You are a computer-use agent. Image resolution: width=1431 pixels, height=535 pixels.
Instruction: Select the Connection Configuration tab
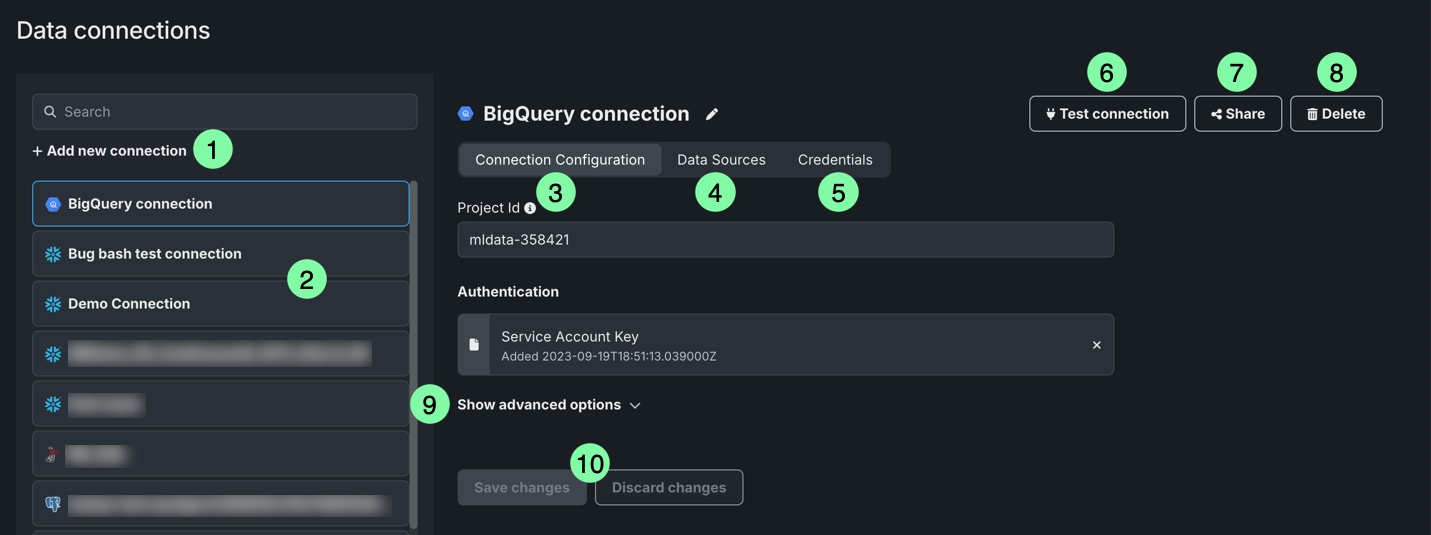[x=560, y=160]
